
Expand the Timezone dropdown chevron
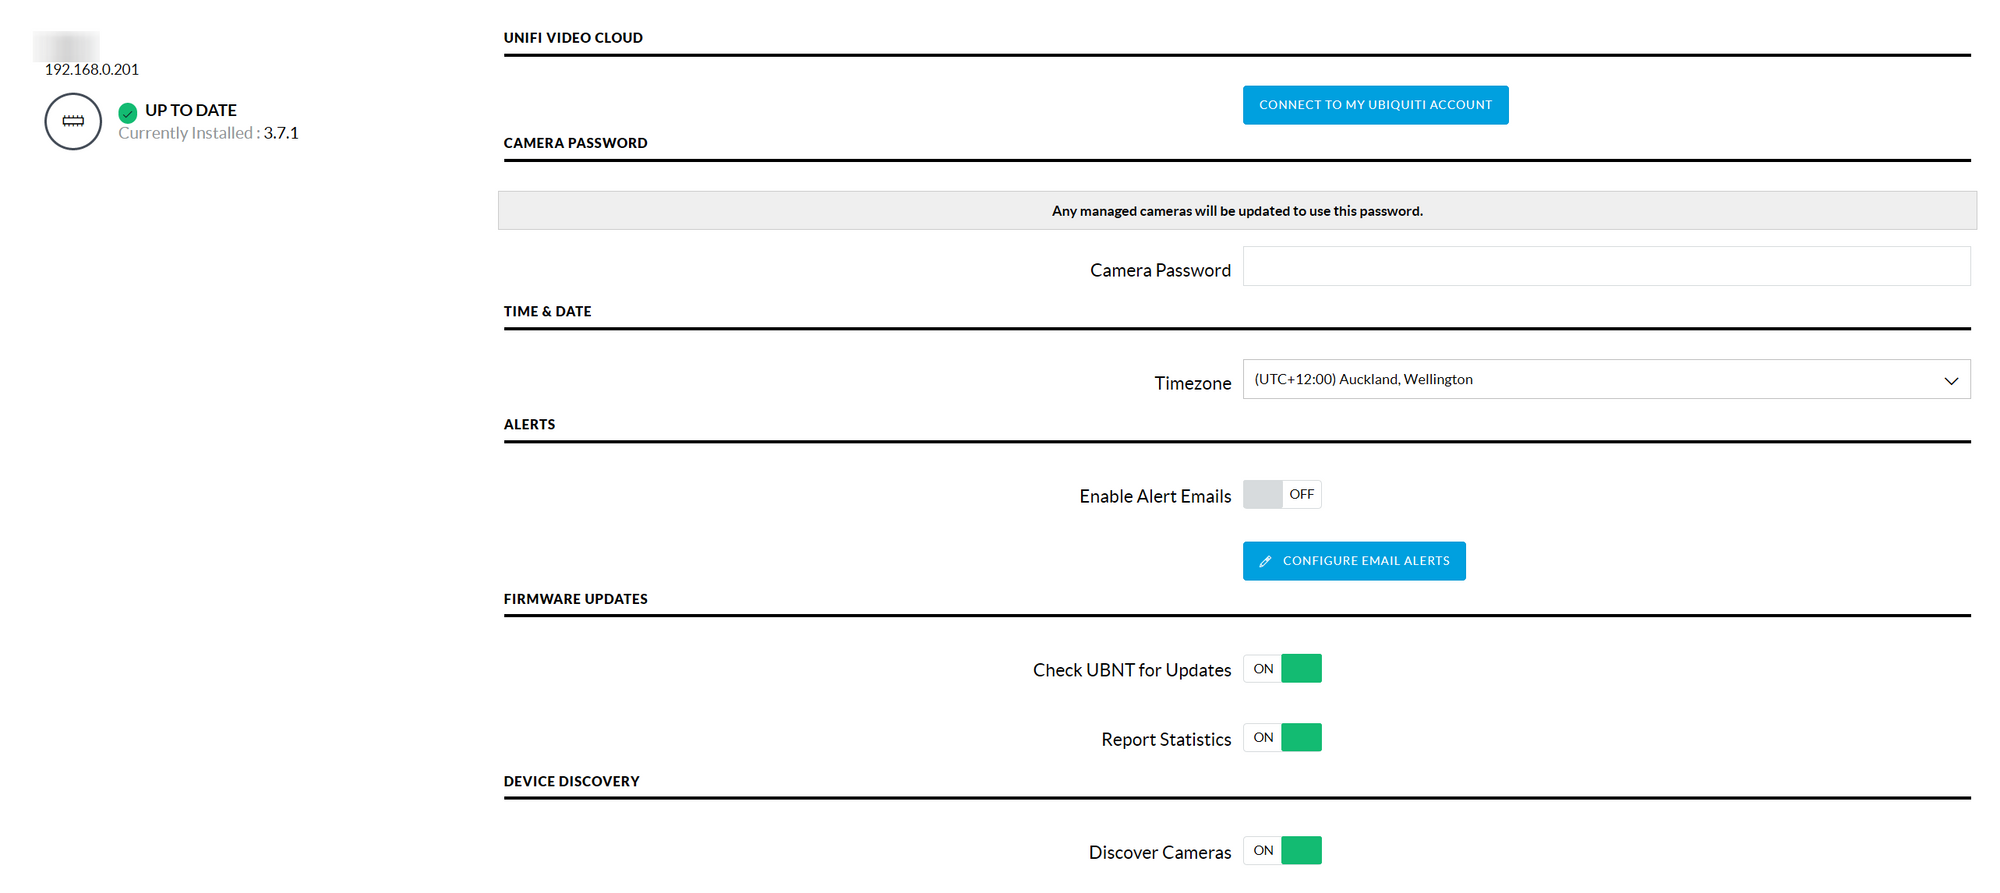click(1950, 380)
